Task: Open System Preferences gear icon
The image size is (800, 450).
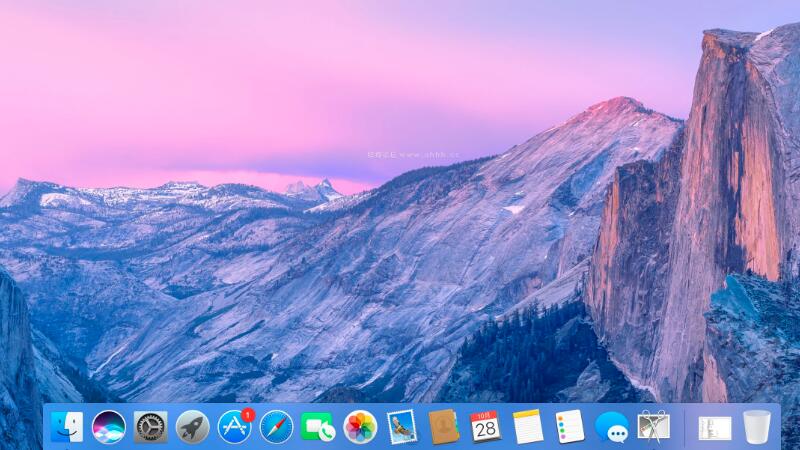Action: 151,427
